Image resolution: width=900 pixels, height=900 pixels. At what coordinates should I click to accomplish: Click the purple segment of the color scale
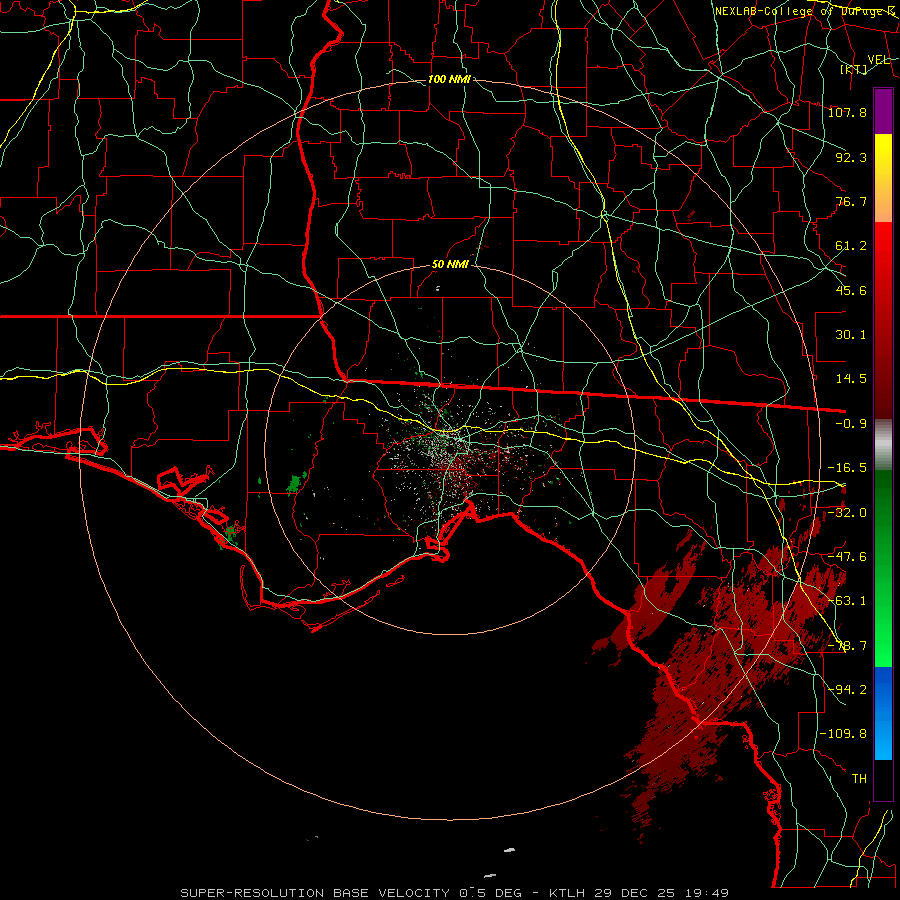tap(883, 111)
